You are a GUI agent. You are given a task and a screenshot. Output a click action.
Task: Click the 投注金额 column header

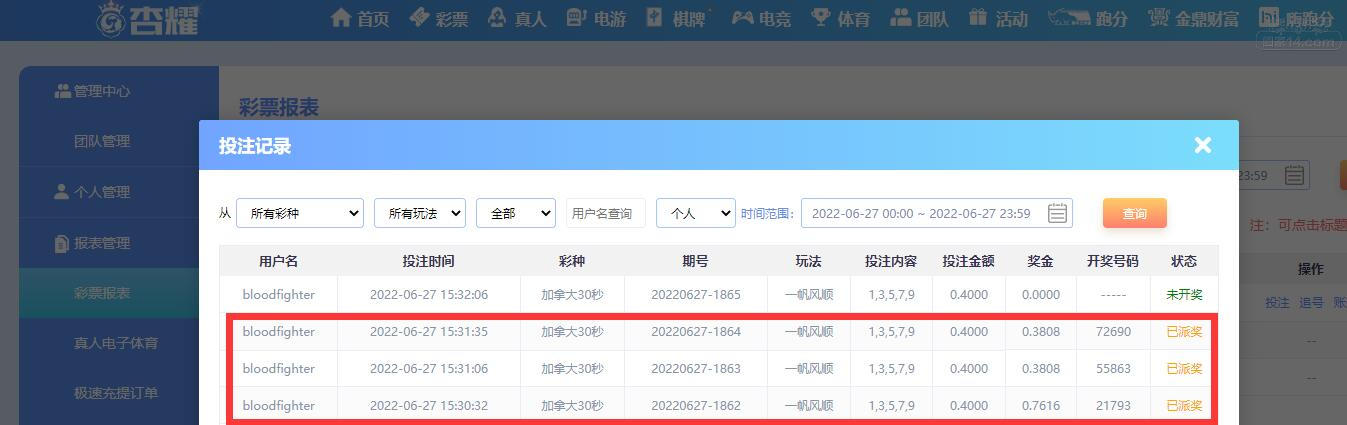pyautogui.click(x=968, y=261)
